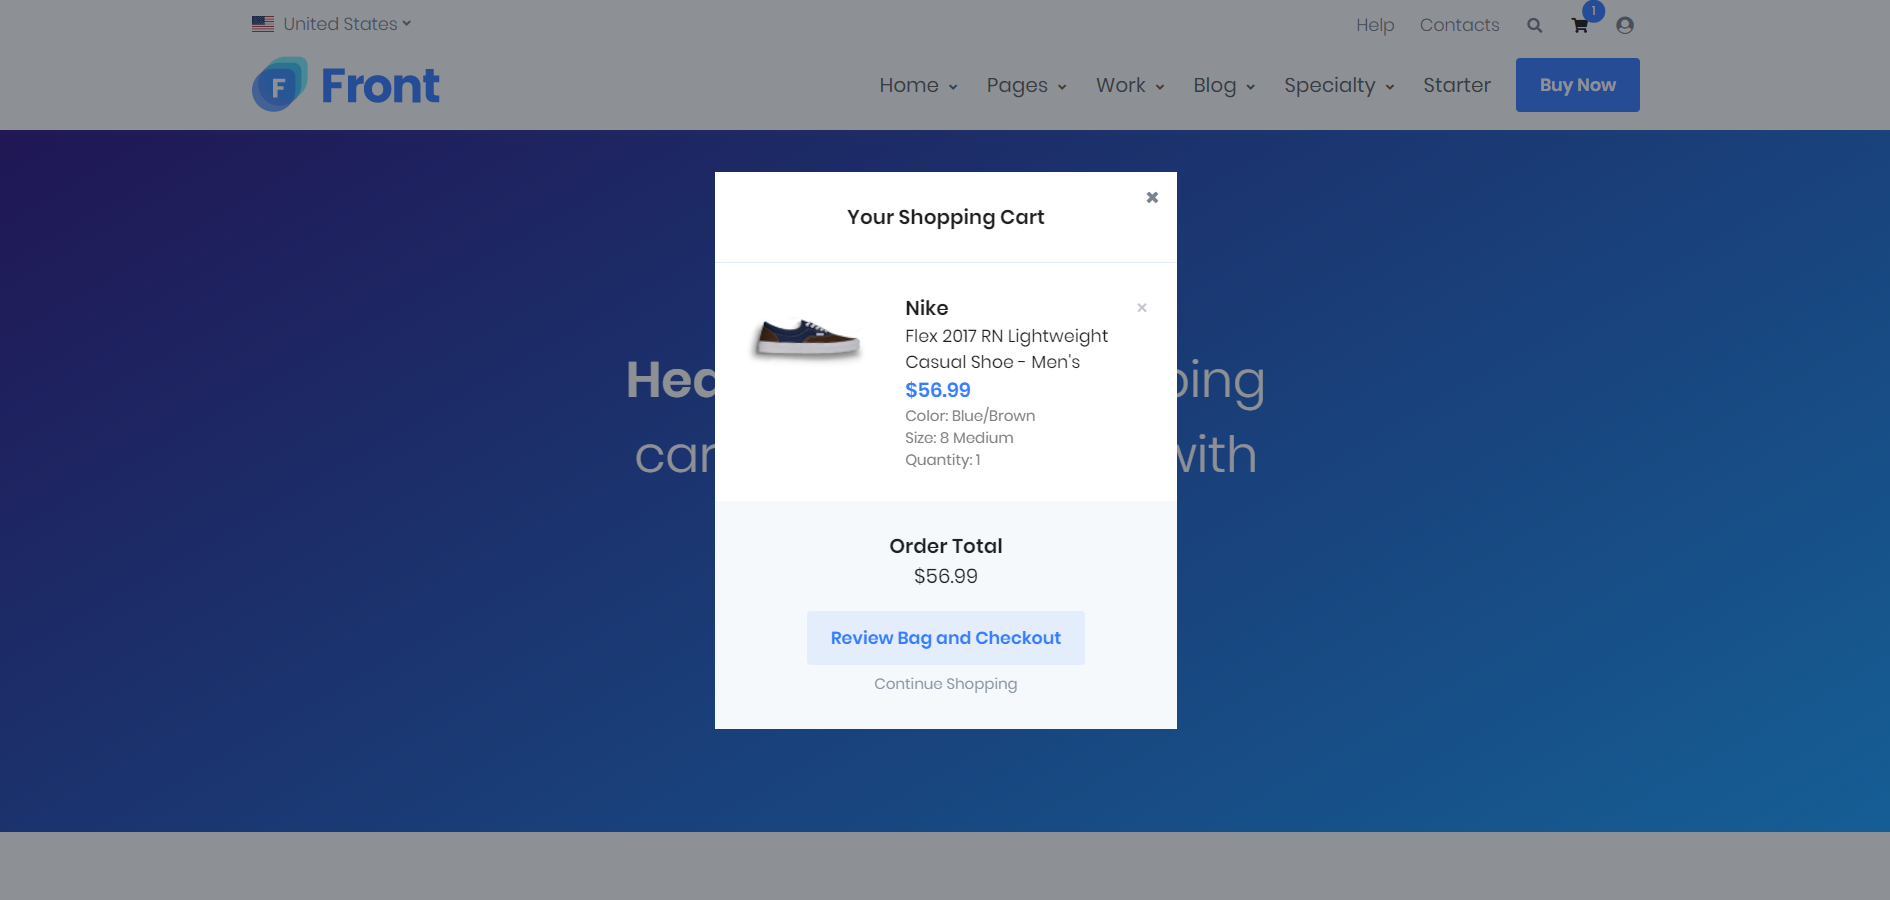Expand the Specialty menu
Screen dimensions: 1890x900
click(x=1339, y=85)
